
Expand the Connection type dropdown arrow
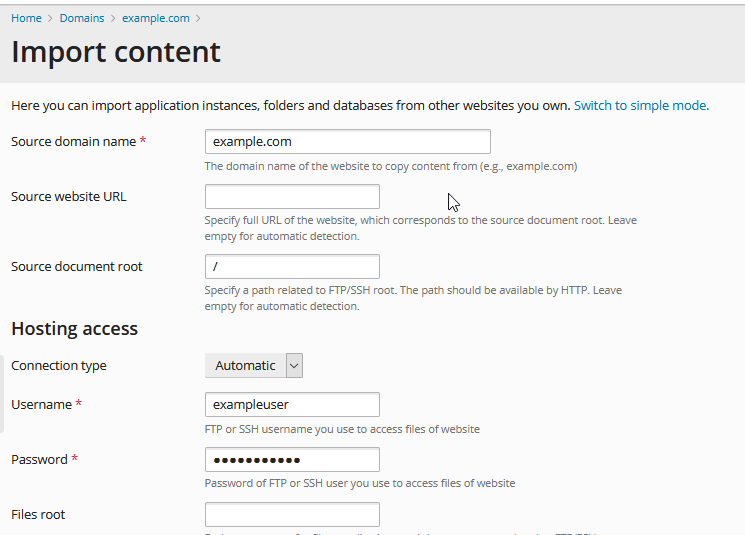294,366
